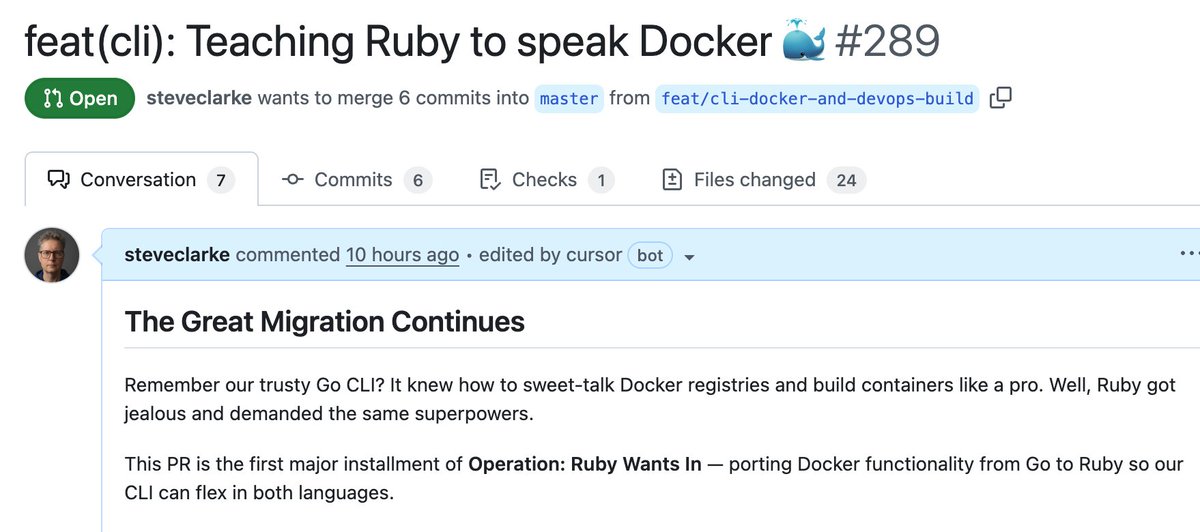Open the comment options ellipsis menu

coord(1189,254)
